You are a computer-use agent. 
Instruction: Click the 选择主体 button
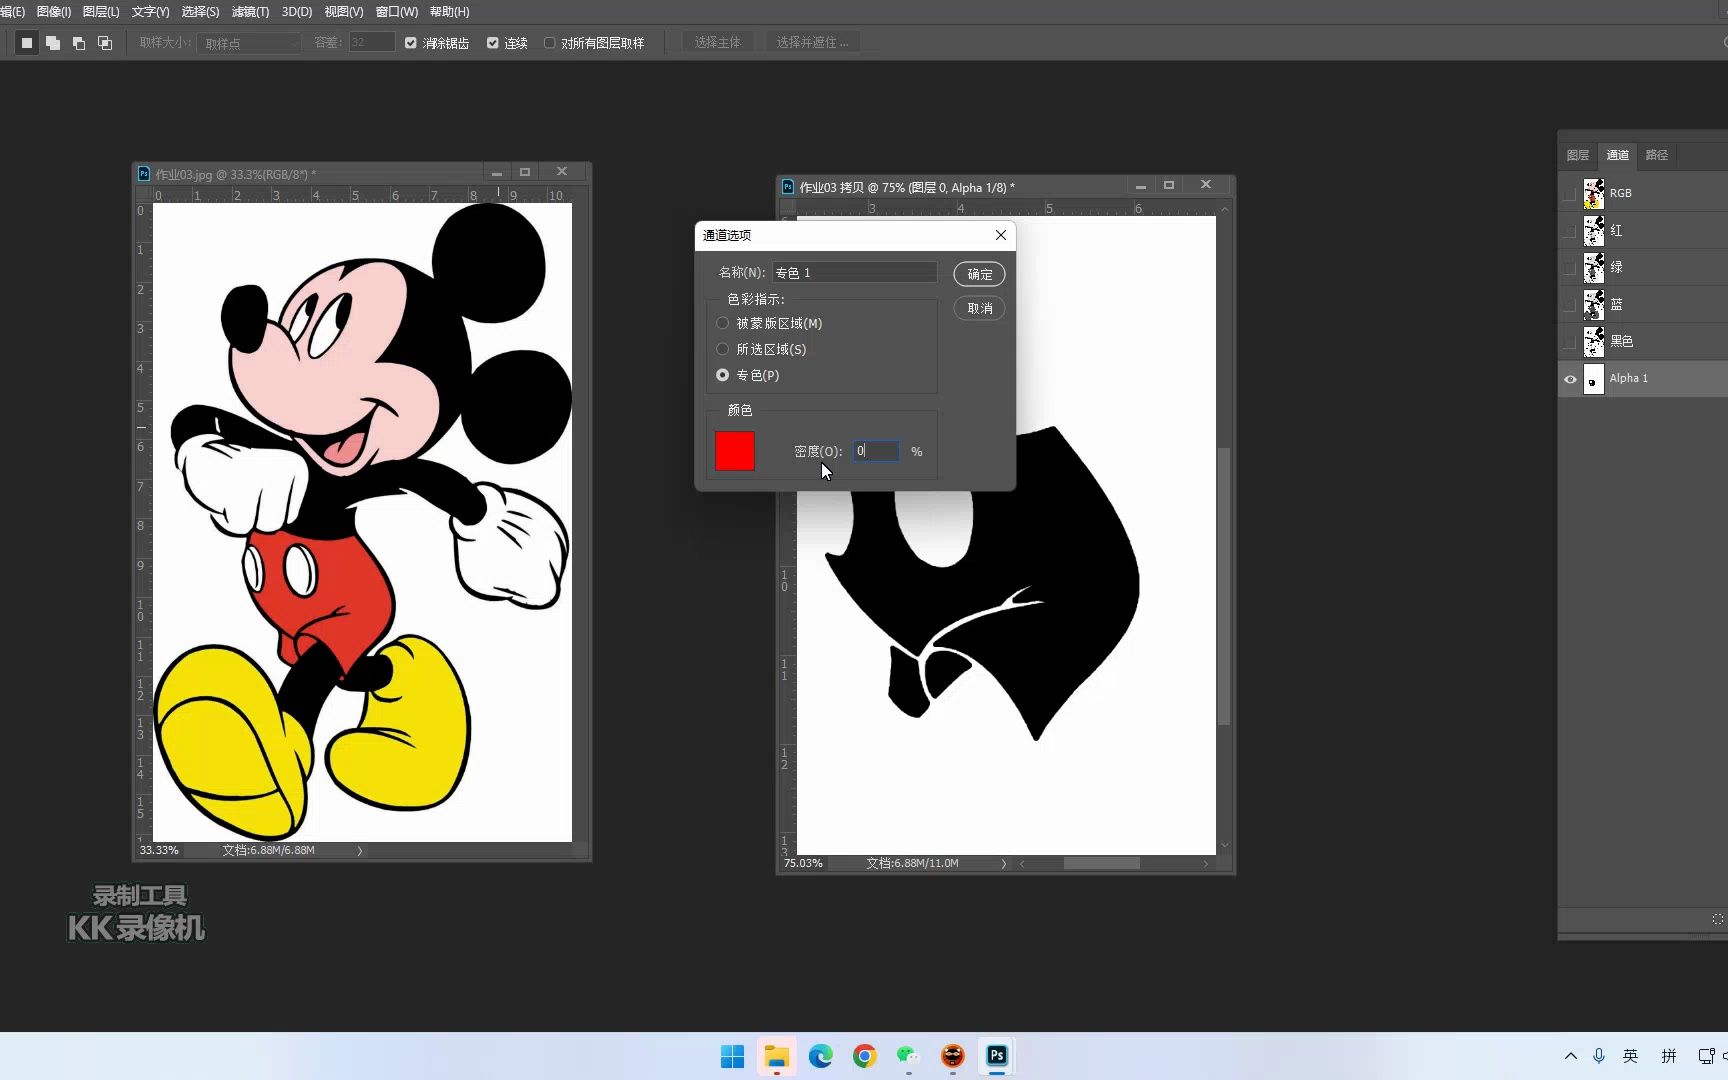(x=718, y=43)
